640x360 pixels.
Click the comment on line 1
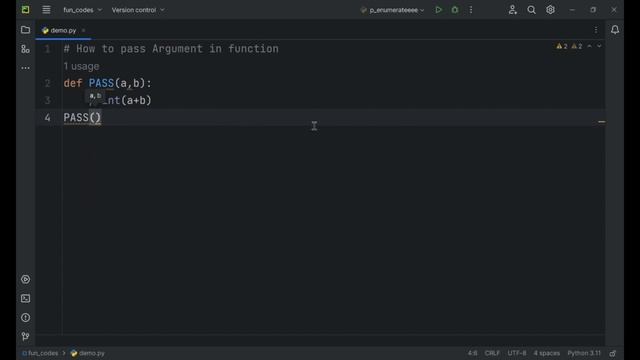coord(171,49)
